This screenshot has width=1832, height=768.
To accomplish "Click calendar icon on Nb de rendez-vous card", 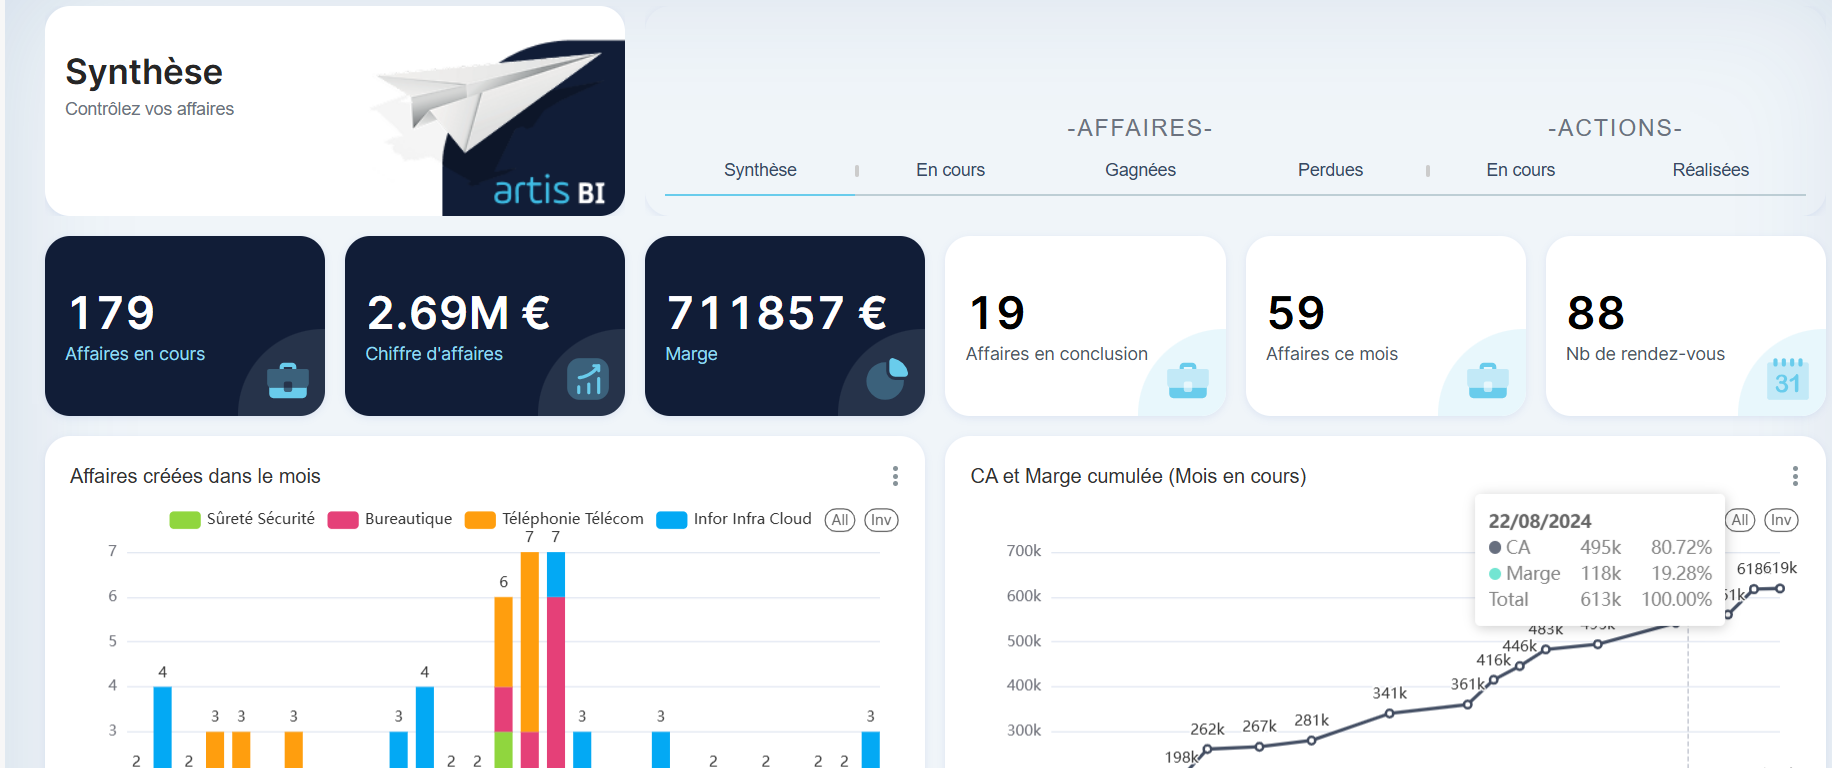I will tap(1788, 378).
